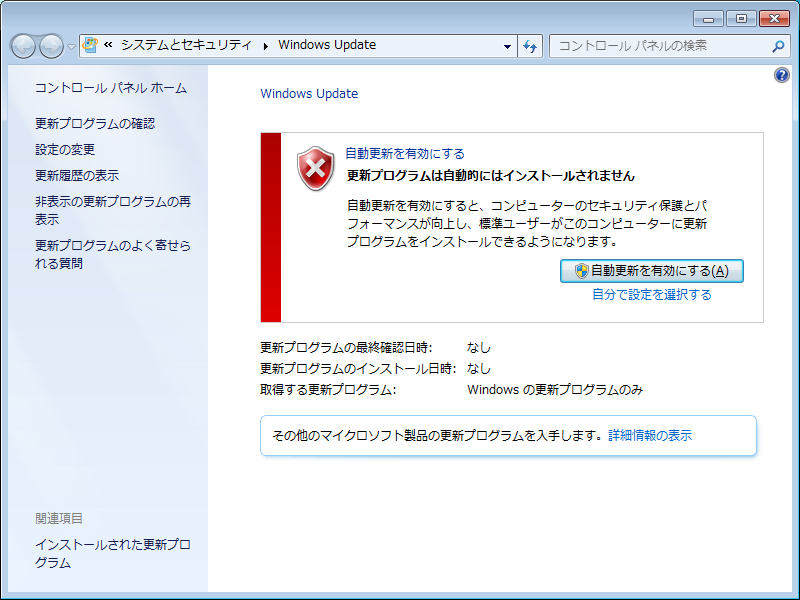Maximize the Windows Update window

[x=741, y=19]
